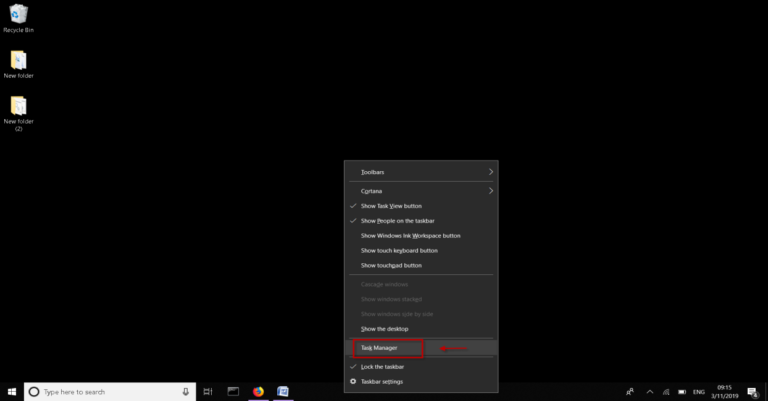
Task: Click the People icon in the system tray
Action: [630, 391]
